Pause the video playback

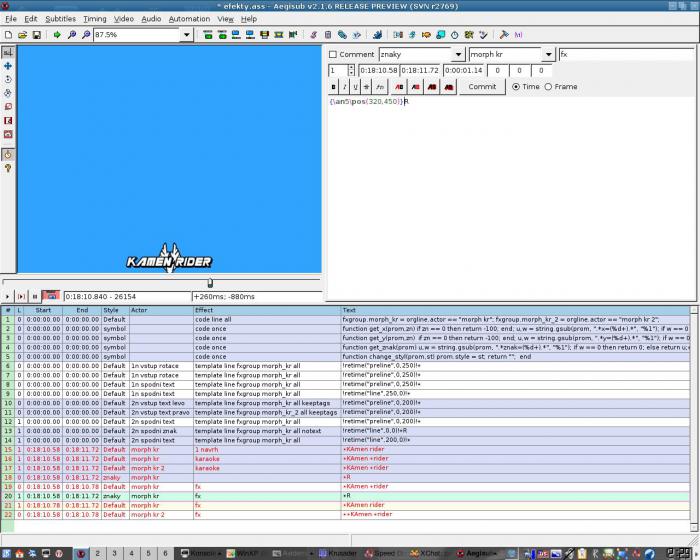(35, 297)
